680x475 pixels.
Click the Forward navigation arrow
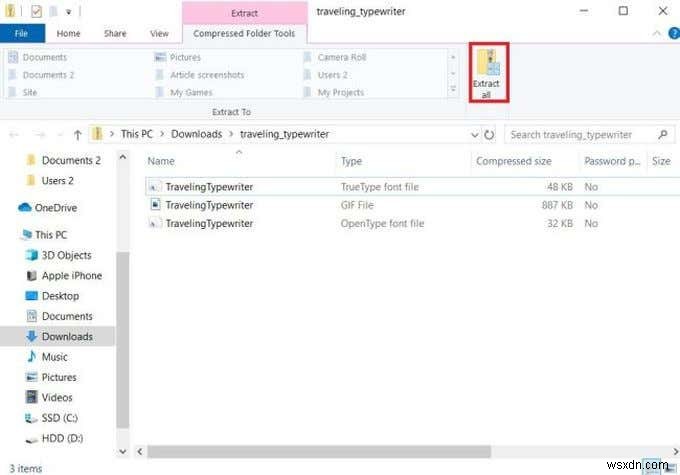click(40, 135)
